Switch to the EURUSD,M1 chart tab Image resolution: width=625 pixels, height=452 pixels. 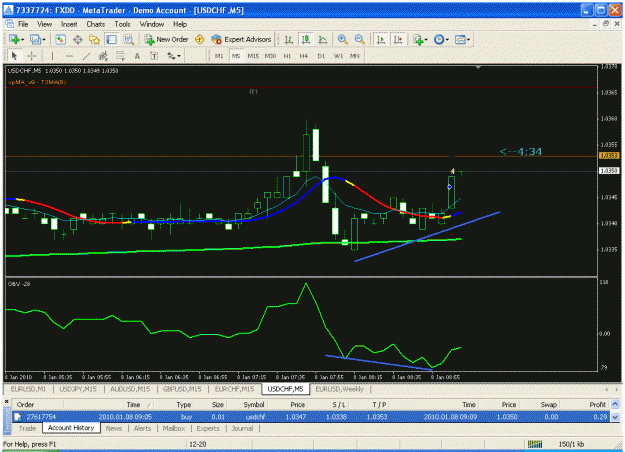coord(28,389)
